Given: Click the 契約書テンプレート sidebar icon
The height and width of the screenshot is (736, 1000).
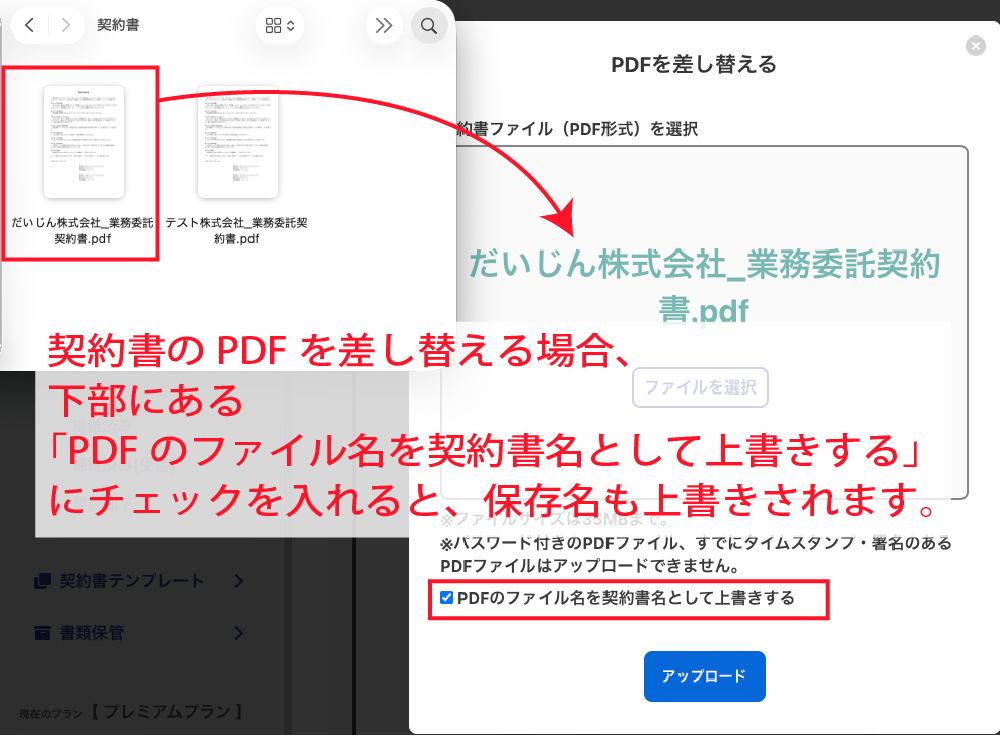Looking at the screenshot, I should coord(42,581).
